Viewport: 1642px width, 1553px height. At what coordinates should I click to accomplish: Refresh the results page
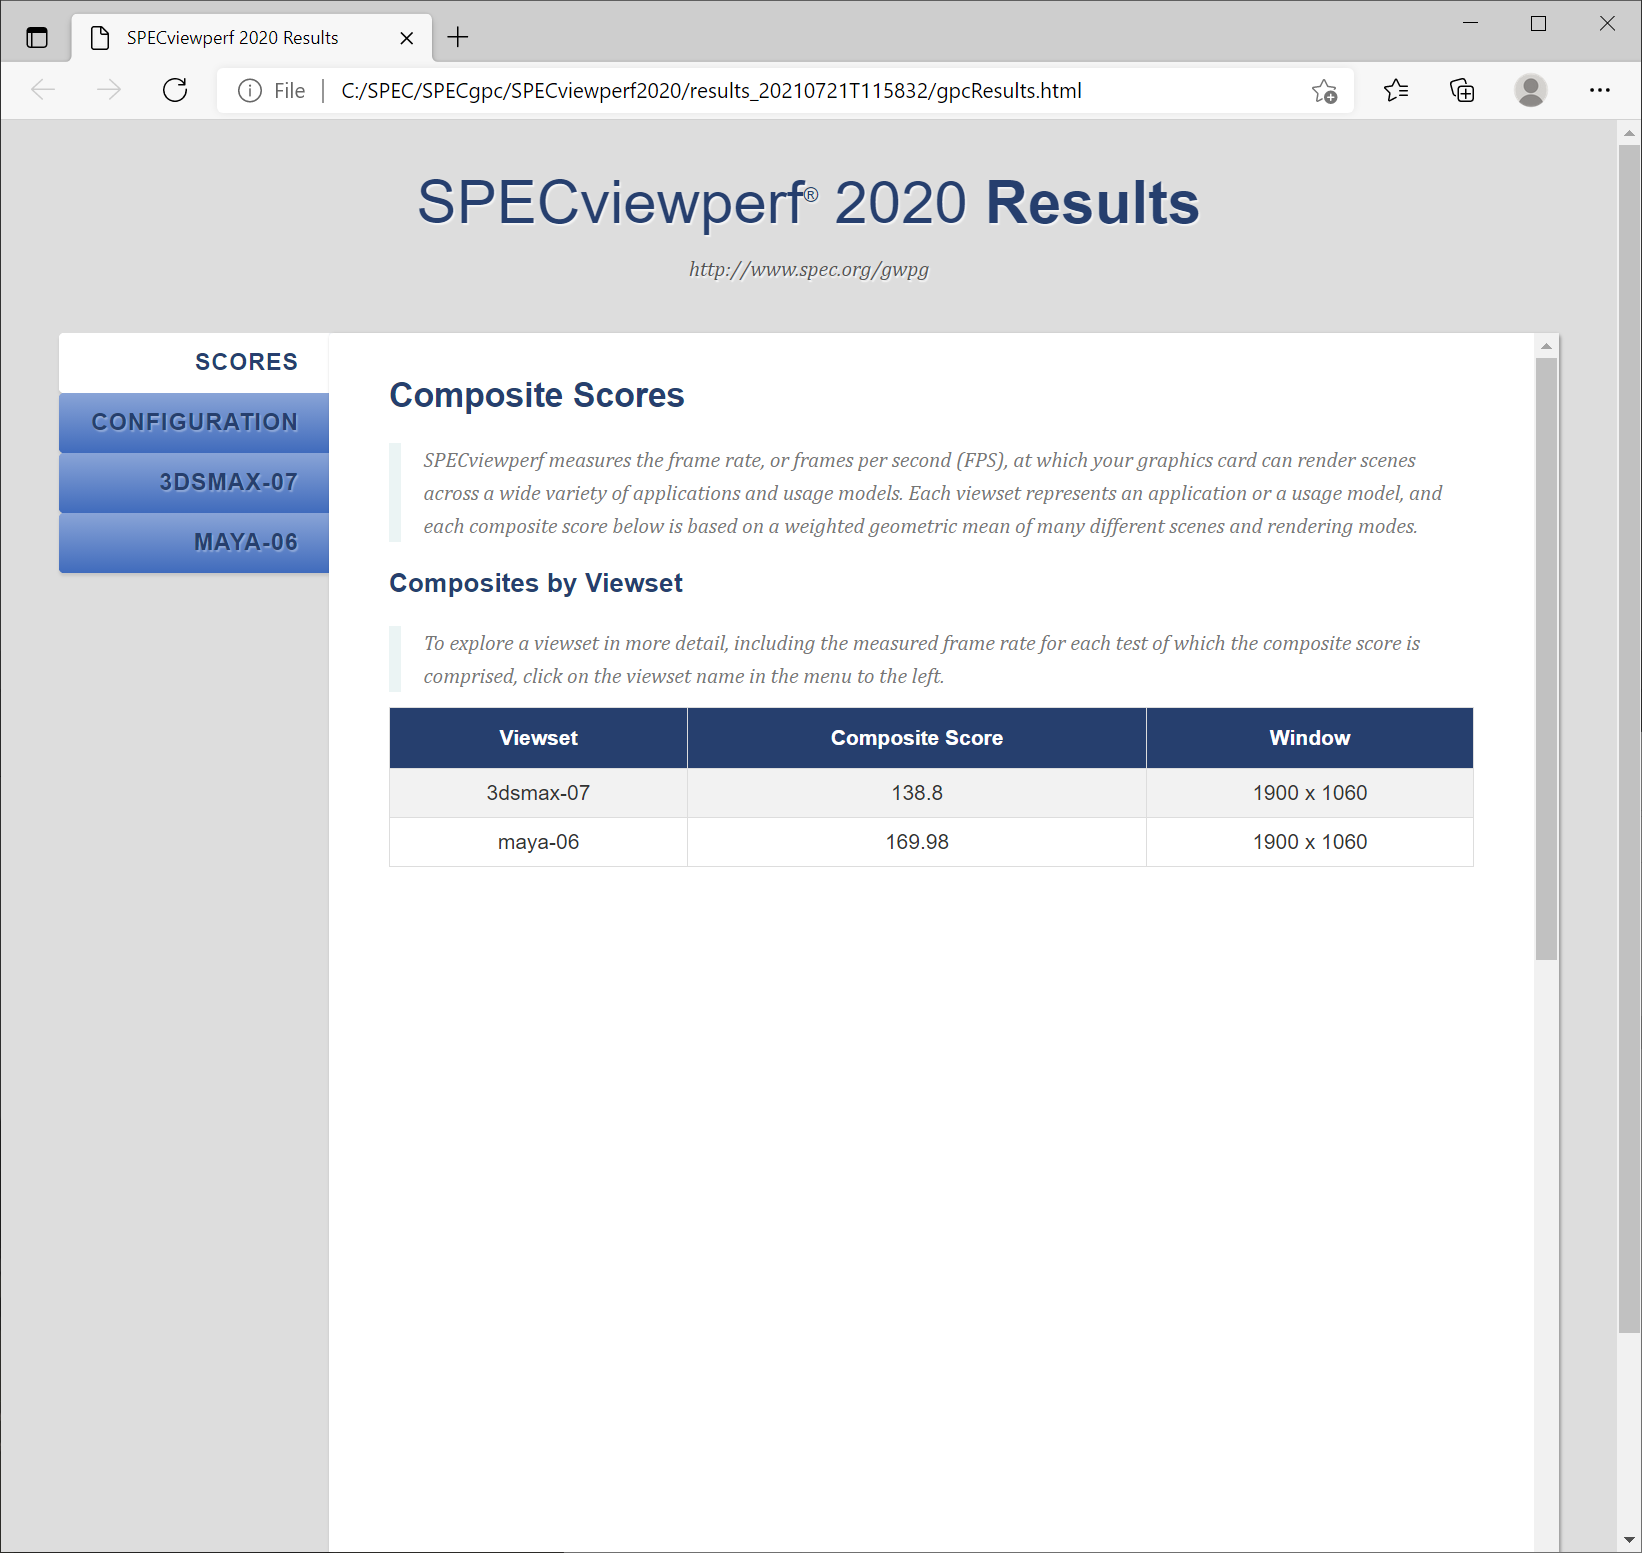[x=175, y=91]
